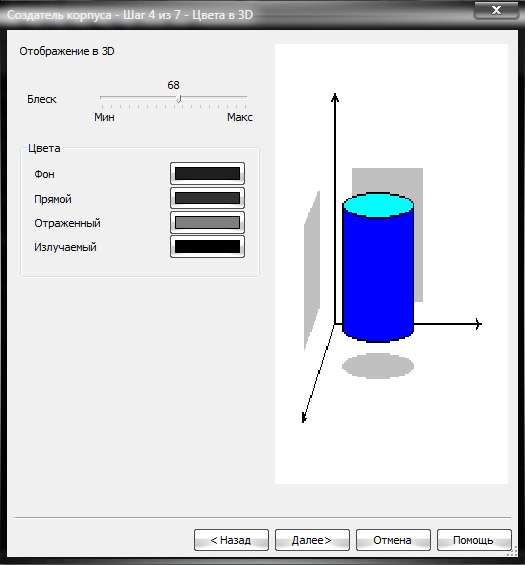The image size is (525, 565).
Task: Cancel the wizard via Отмена
Action: pos(393,540)
